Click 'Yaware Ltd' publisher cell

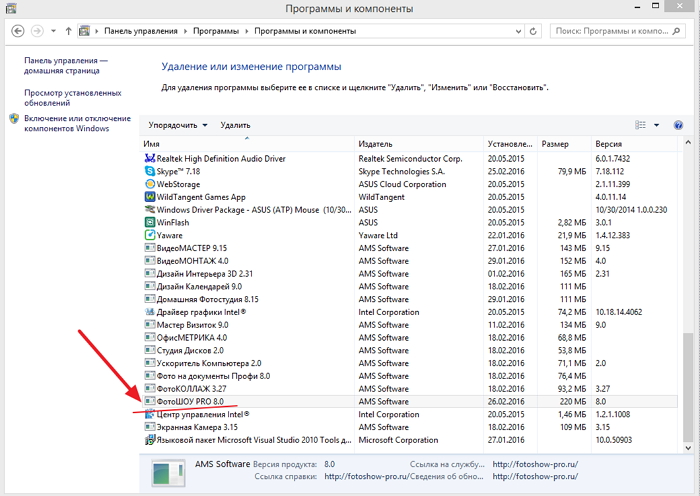378,235
